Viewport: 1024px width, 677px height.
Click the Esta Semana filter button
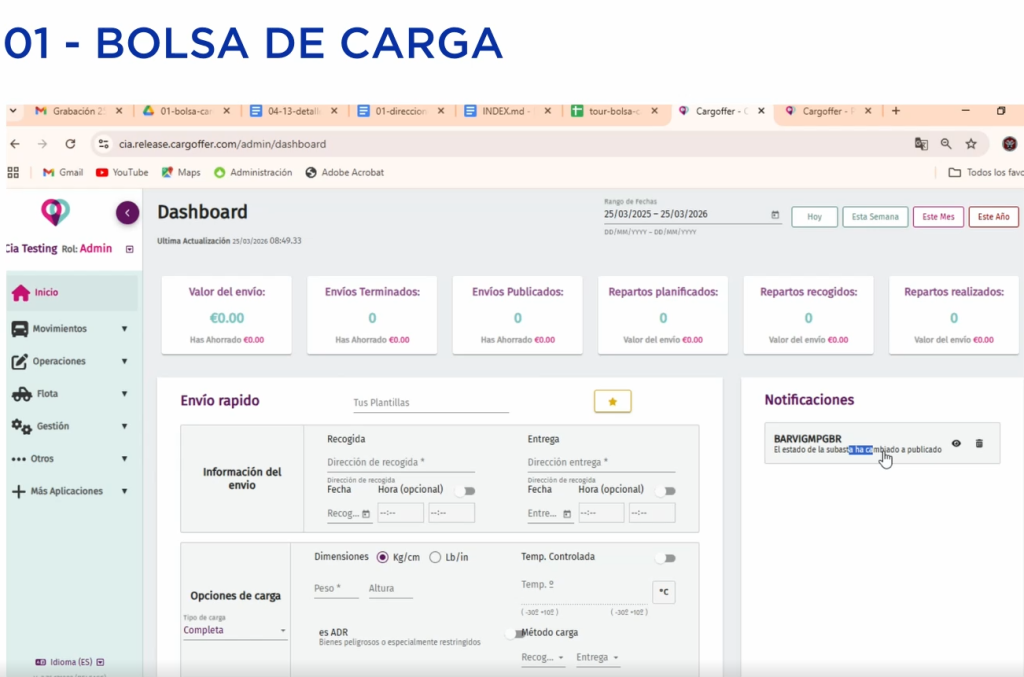pos(875,217)
